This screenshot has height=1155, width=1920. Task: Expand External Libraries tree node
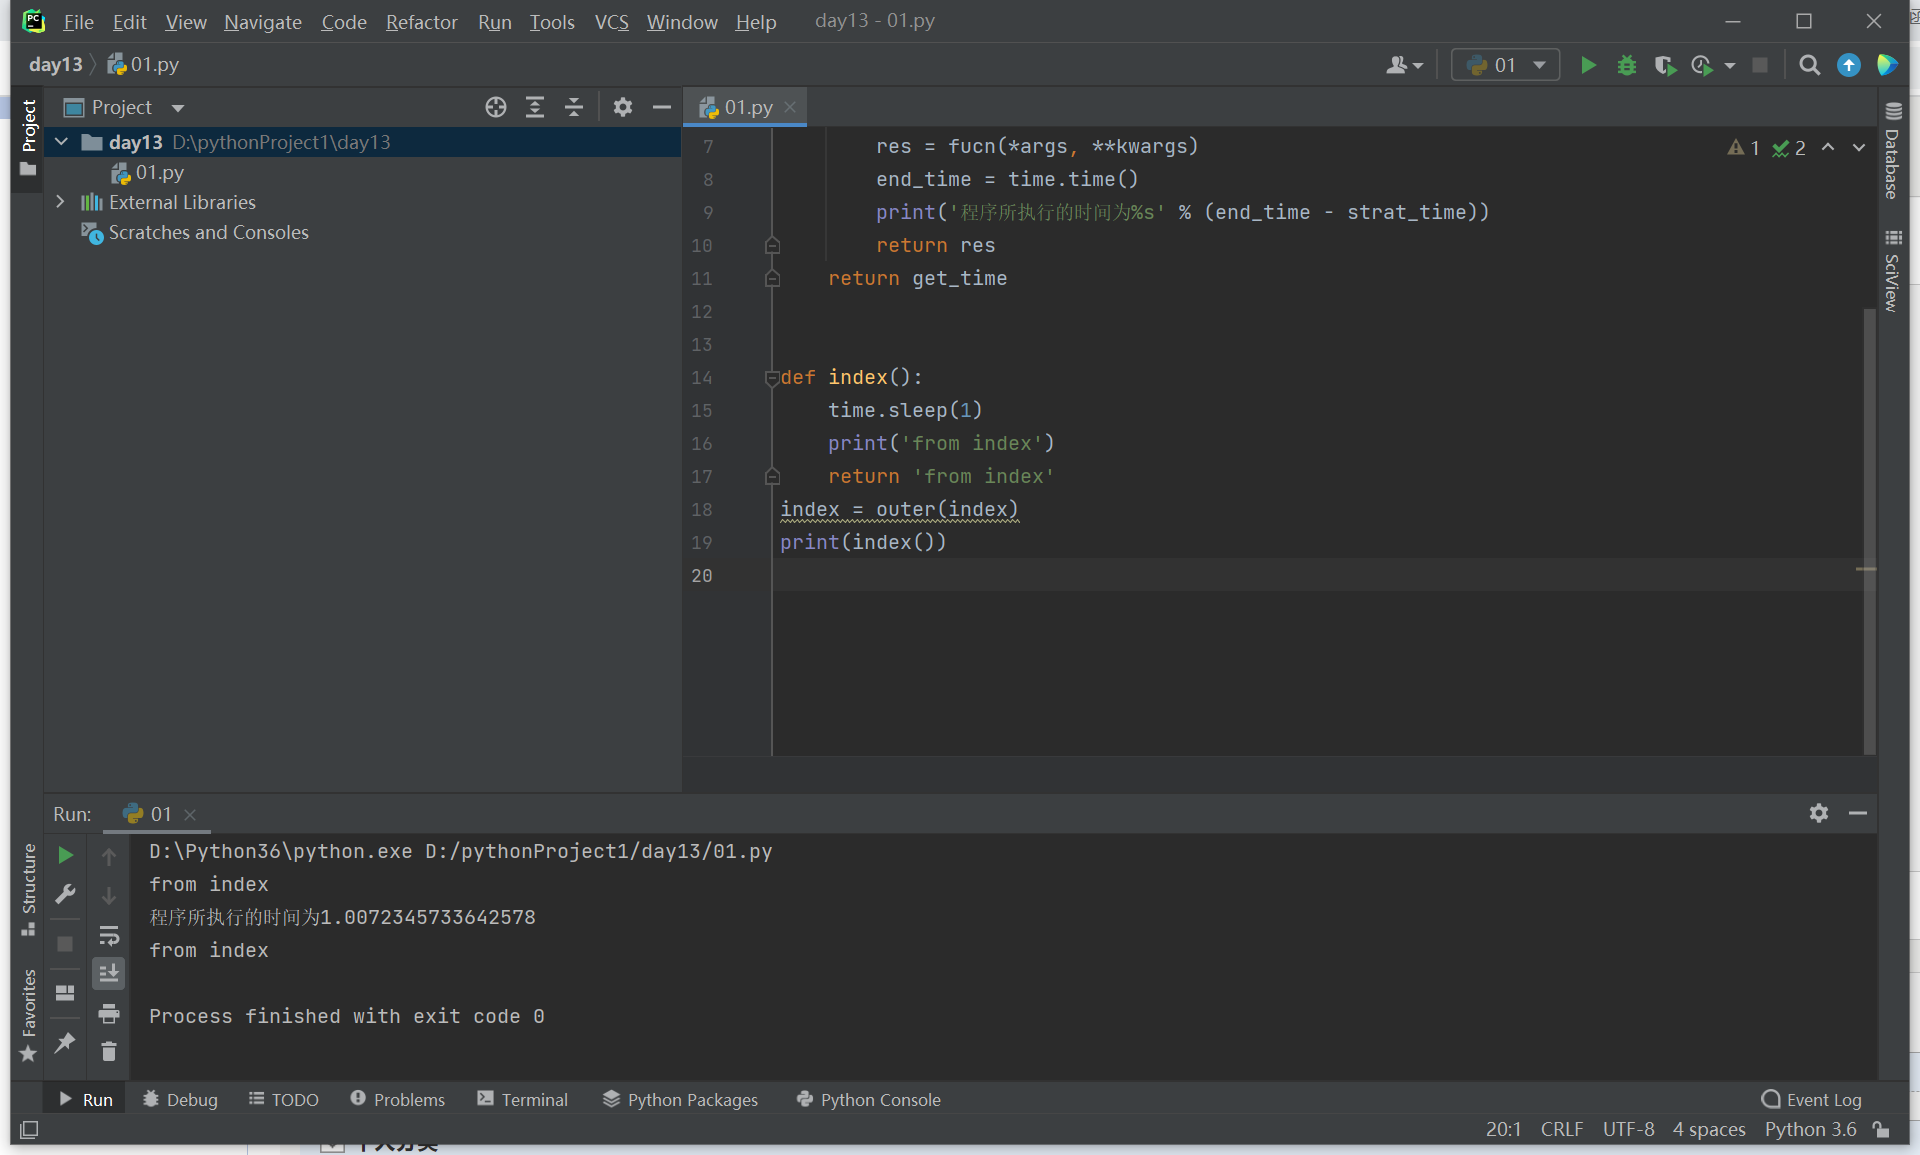(60, 202)
